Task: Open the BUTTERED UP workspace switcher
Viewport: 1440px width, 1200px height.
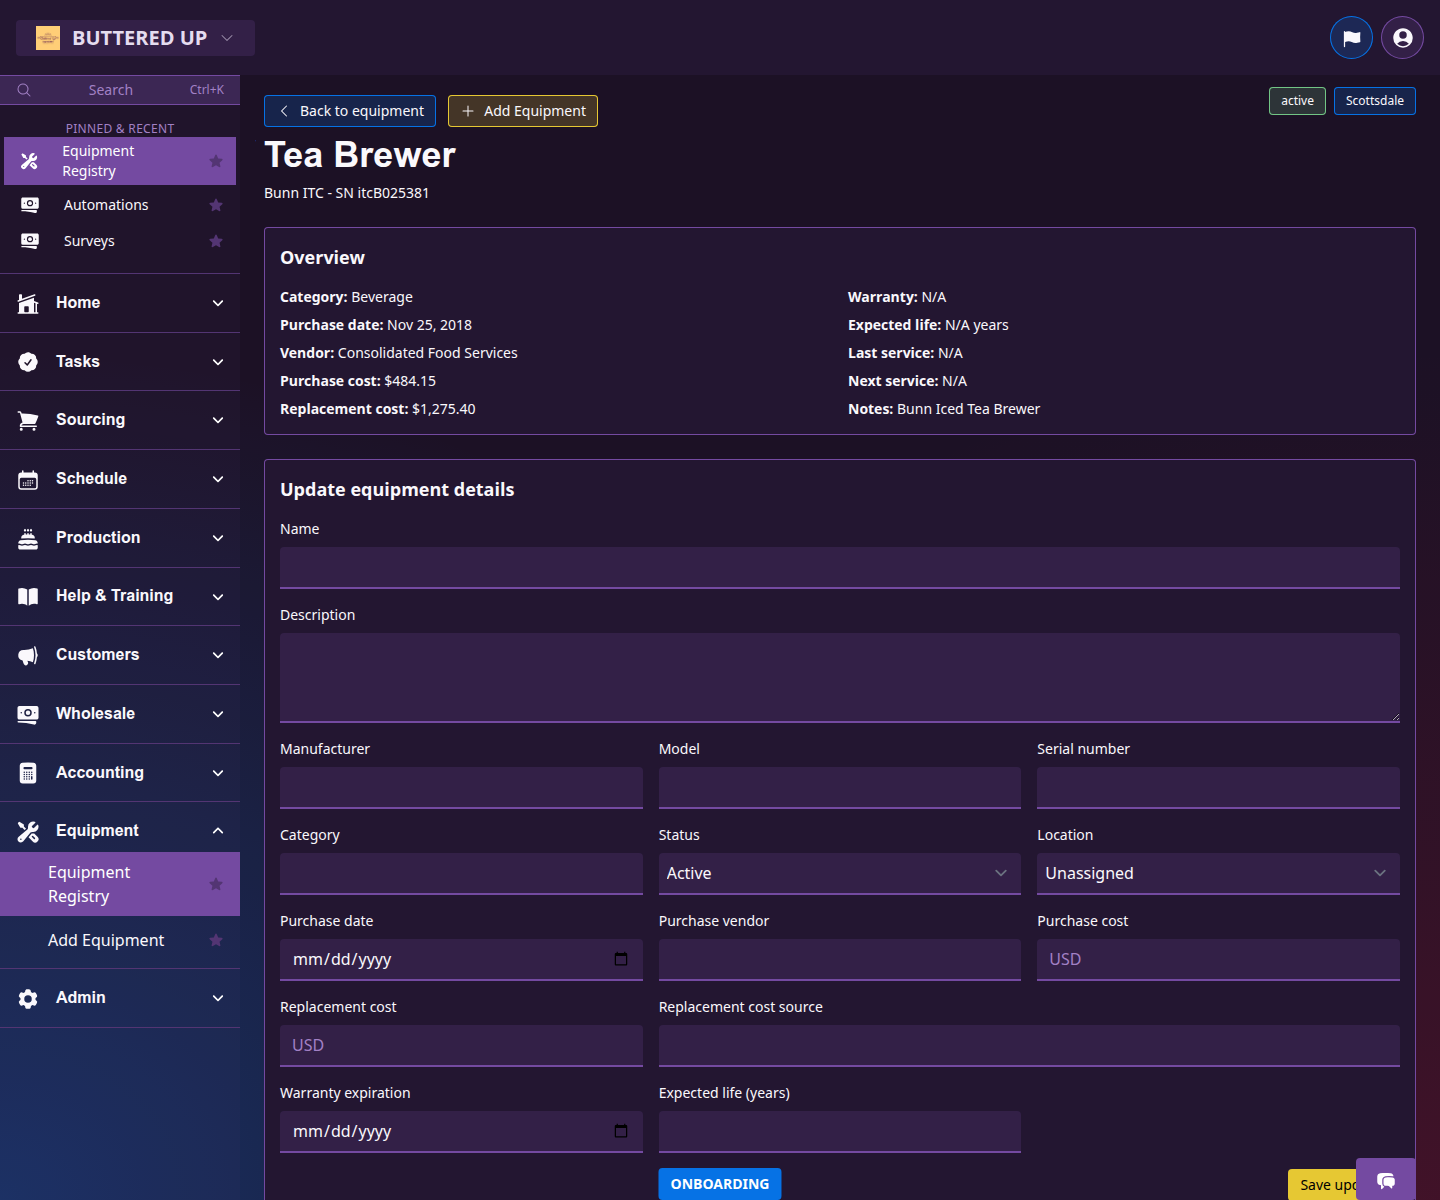Action: (x=135, y=37)
